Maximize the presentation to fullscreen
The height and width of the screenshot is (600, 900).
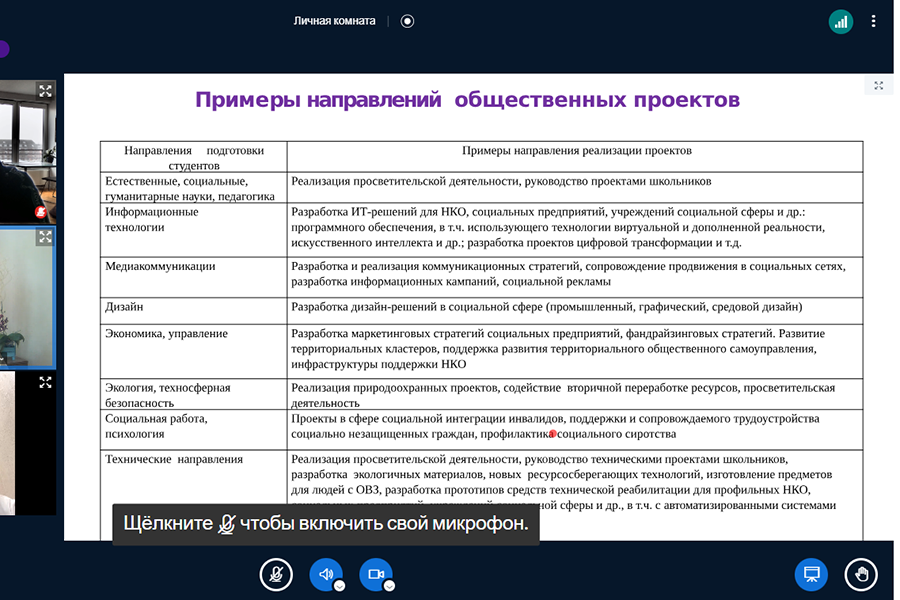pyautogui.click(x=878, y=86)
